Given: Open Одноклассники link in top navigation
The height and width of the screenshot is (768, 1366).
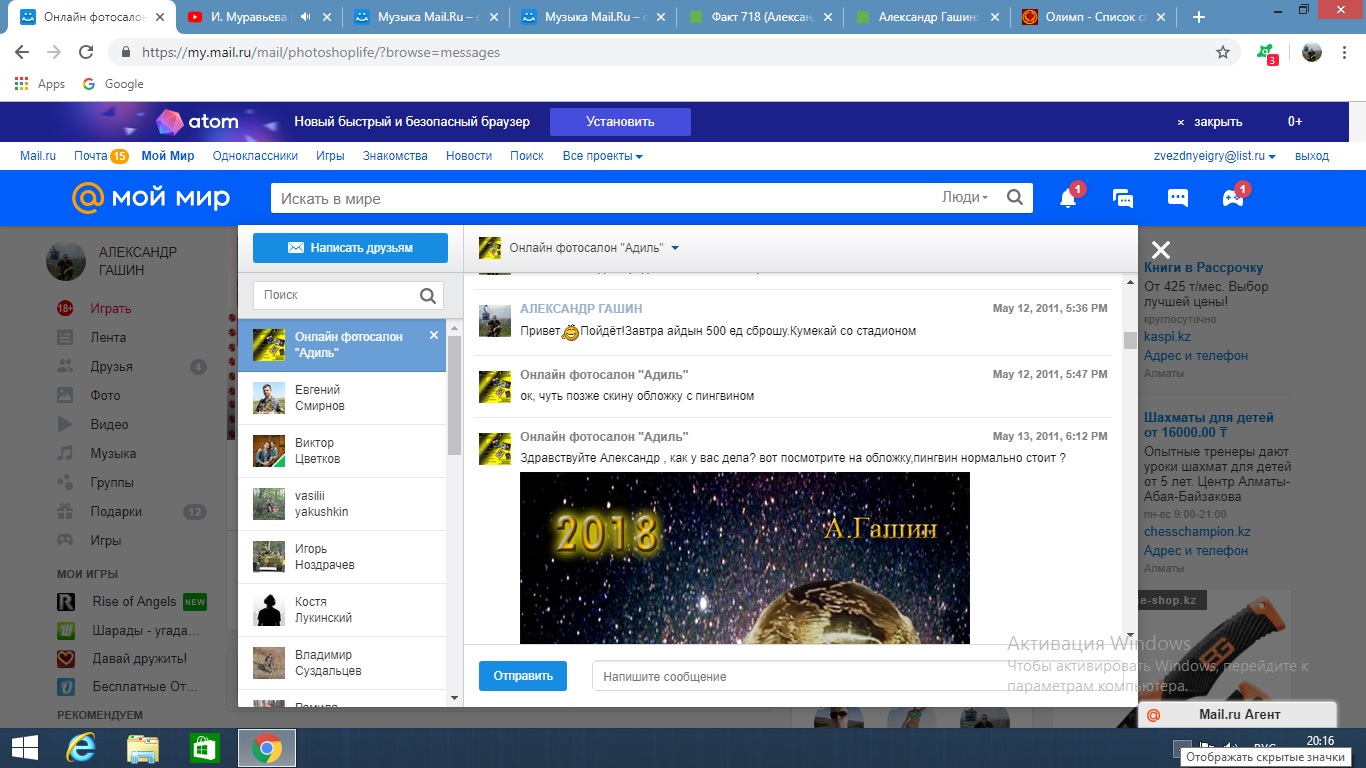Looking at the screenshot, I should (255, 156).
